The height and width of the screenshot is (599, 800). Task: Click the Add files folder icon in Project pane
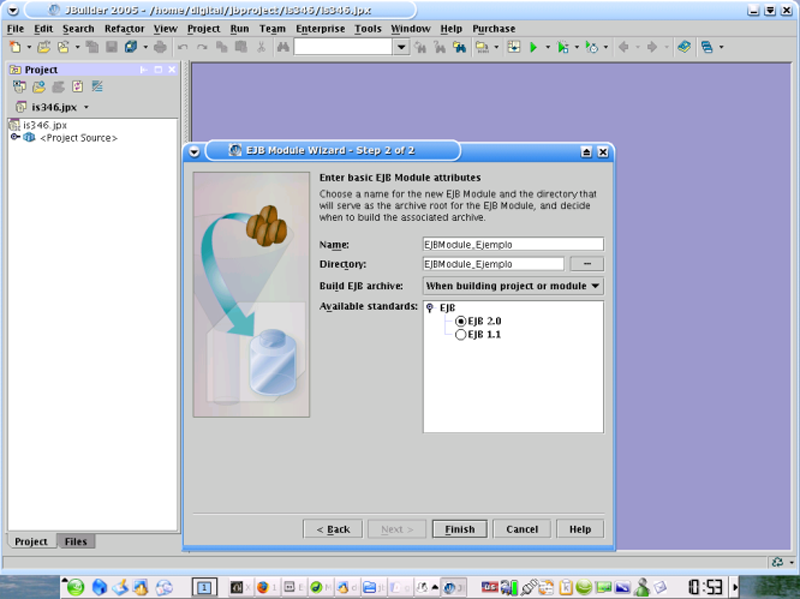[39, 87]
